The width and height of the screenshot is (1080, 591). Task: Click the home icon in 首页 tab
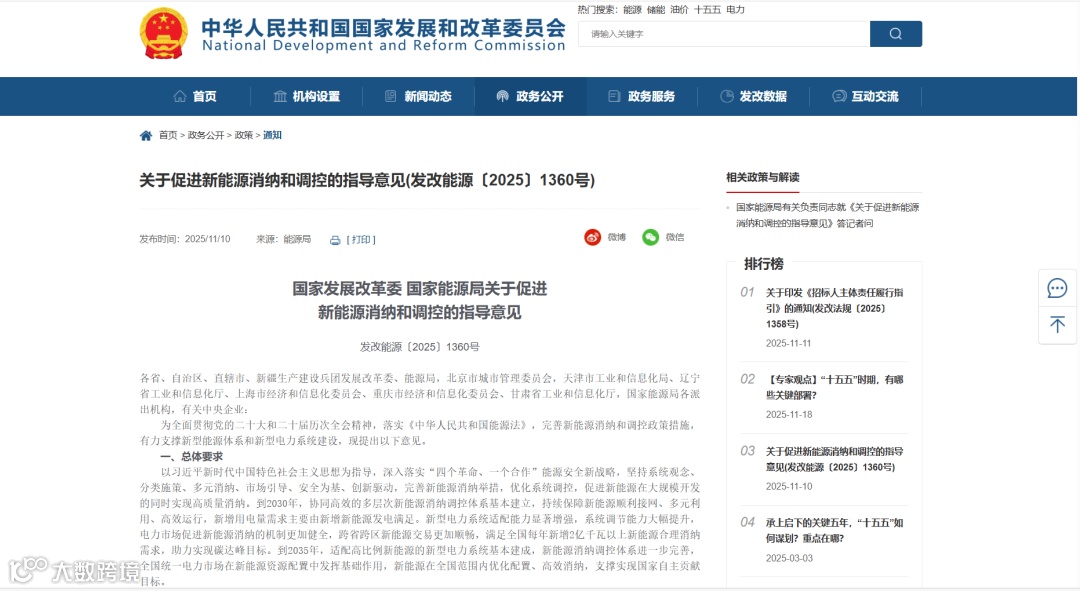[x=180, y=96]
